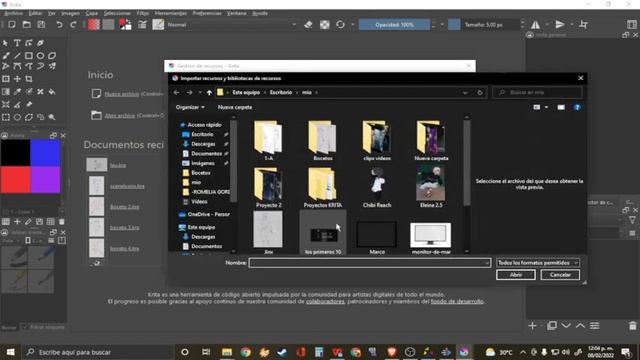Open the Capa menu
640x360 pixels.
91,13
